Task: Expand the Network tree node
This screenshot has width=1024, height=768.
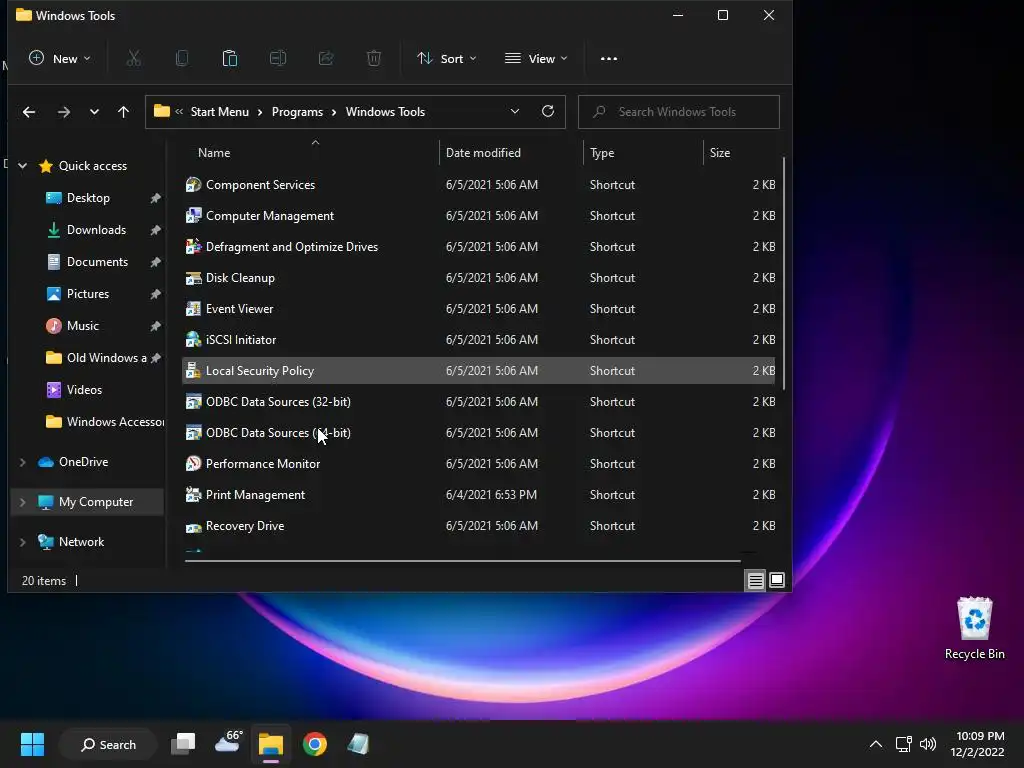Action: coord(23,541)
